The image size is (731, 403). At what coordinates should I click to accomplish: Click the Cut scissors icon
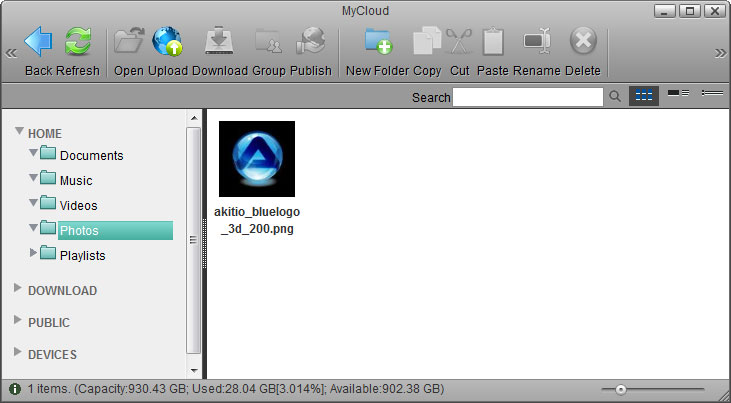coord(459,42)
